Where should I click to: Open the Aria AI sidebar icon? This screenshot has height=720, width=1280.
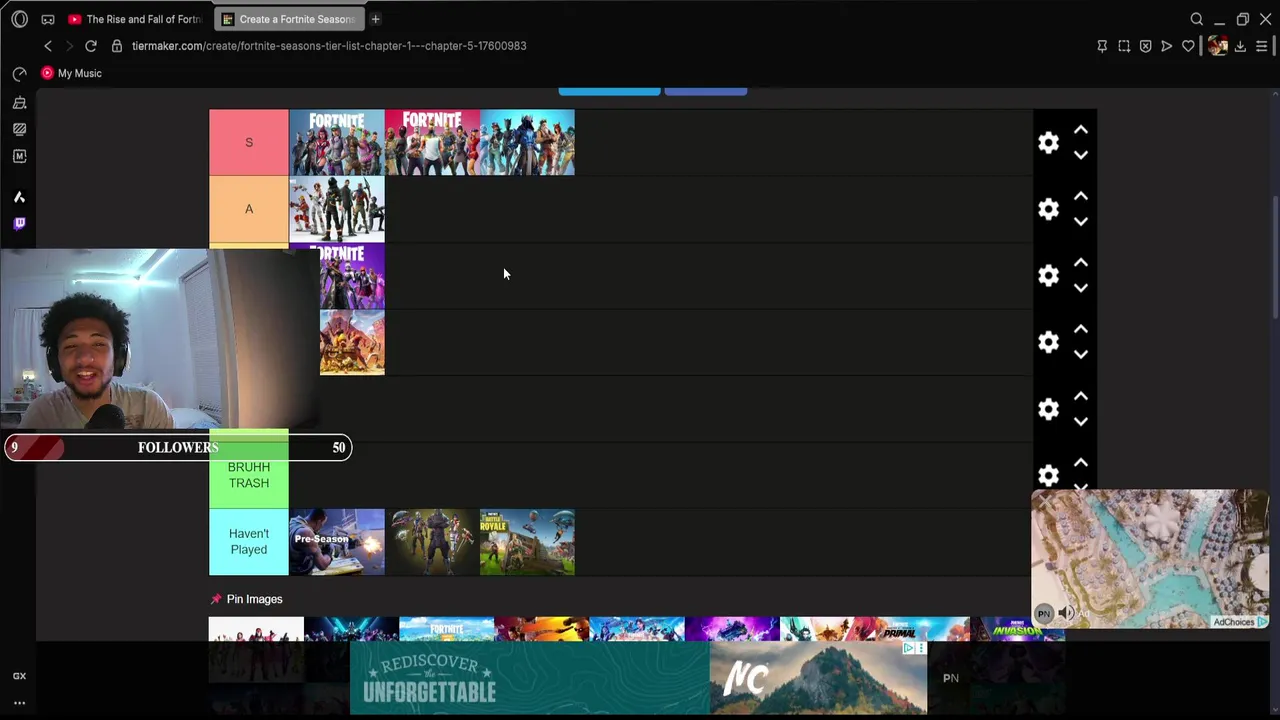(x=19, y=197)
